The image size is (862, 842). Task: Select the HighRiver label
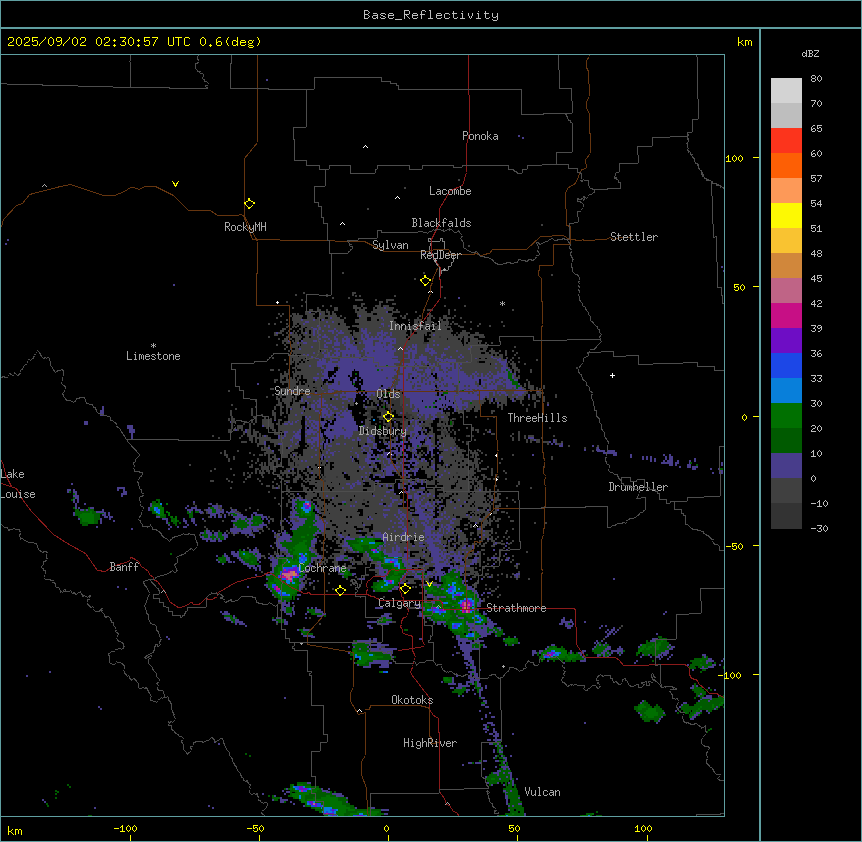pos(430,743)
